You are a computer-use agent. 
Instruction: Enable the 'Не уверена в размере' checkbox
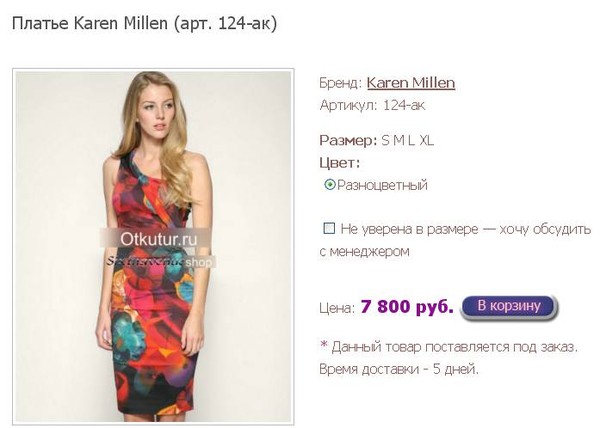pos(329,229)
